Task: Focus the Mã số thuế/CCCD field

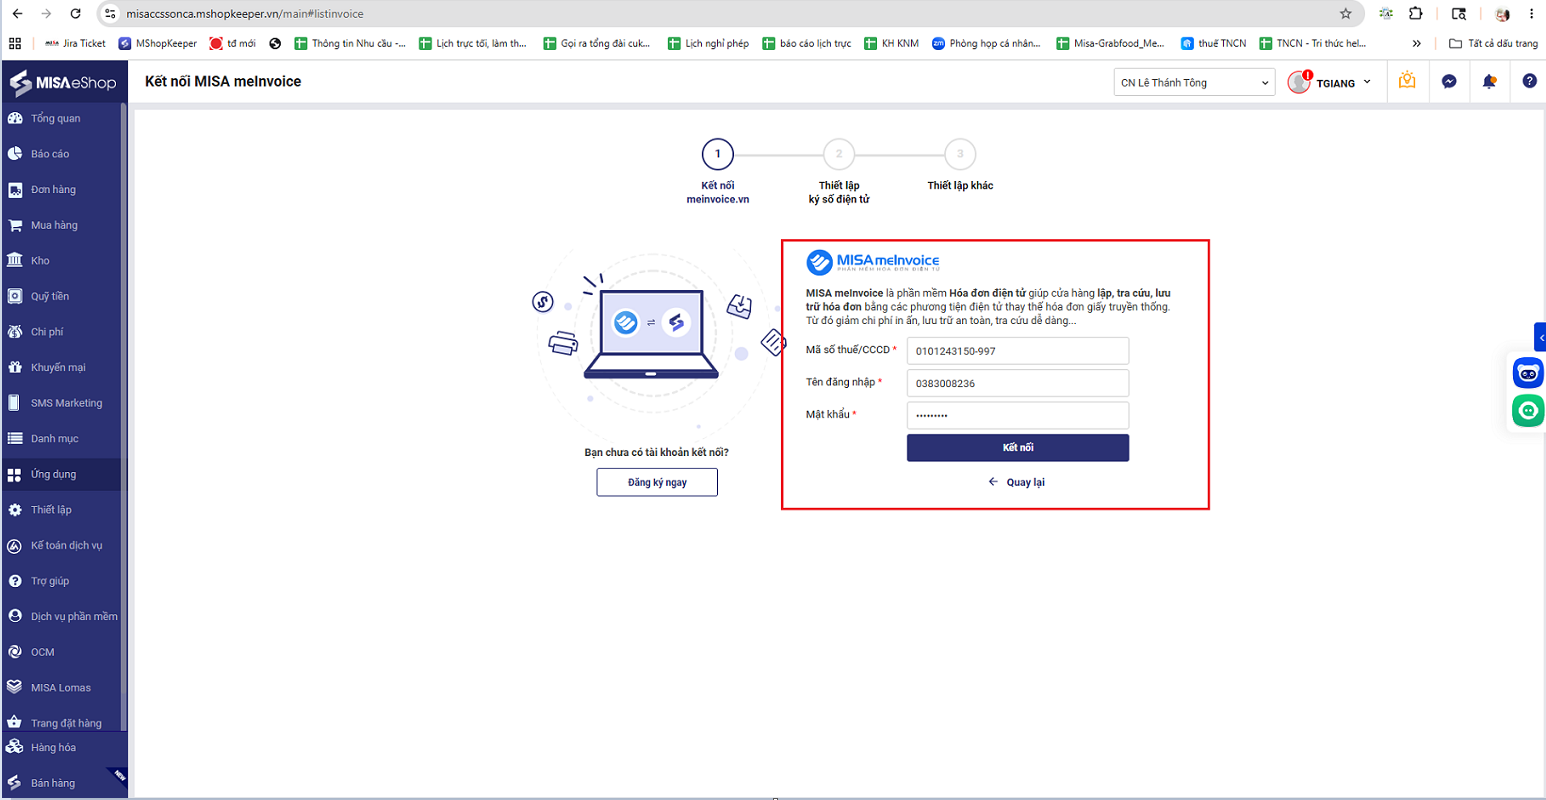Action: coord(1018,351)
